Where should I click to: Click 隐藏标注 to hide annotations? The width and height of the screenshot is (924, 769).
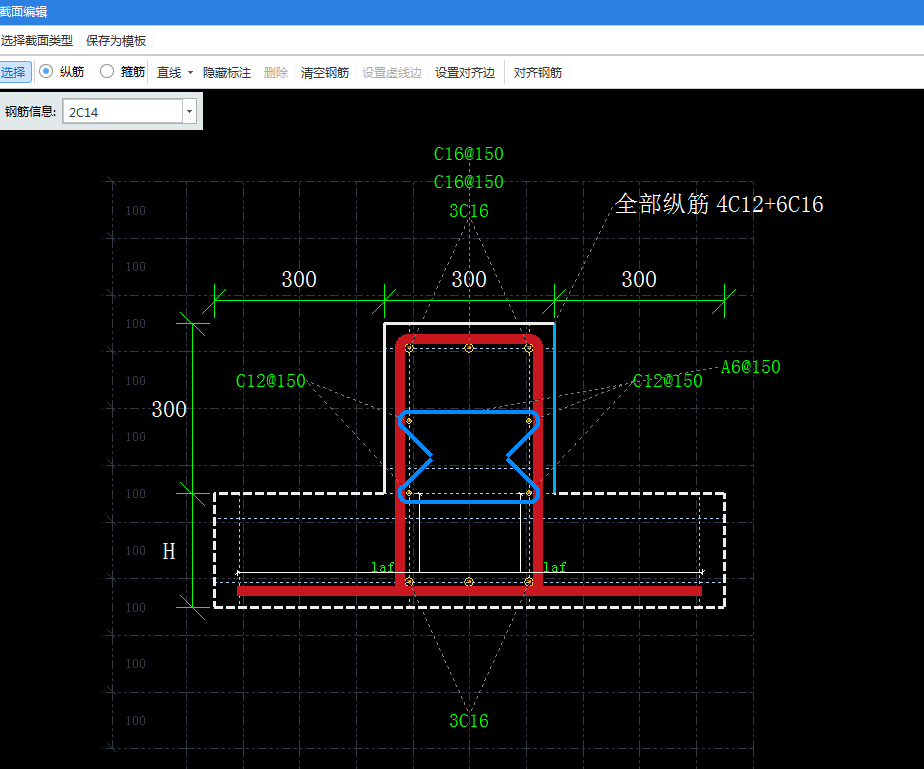point(227,72)
